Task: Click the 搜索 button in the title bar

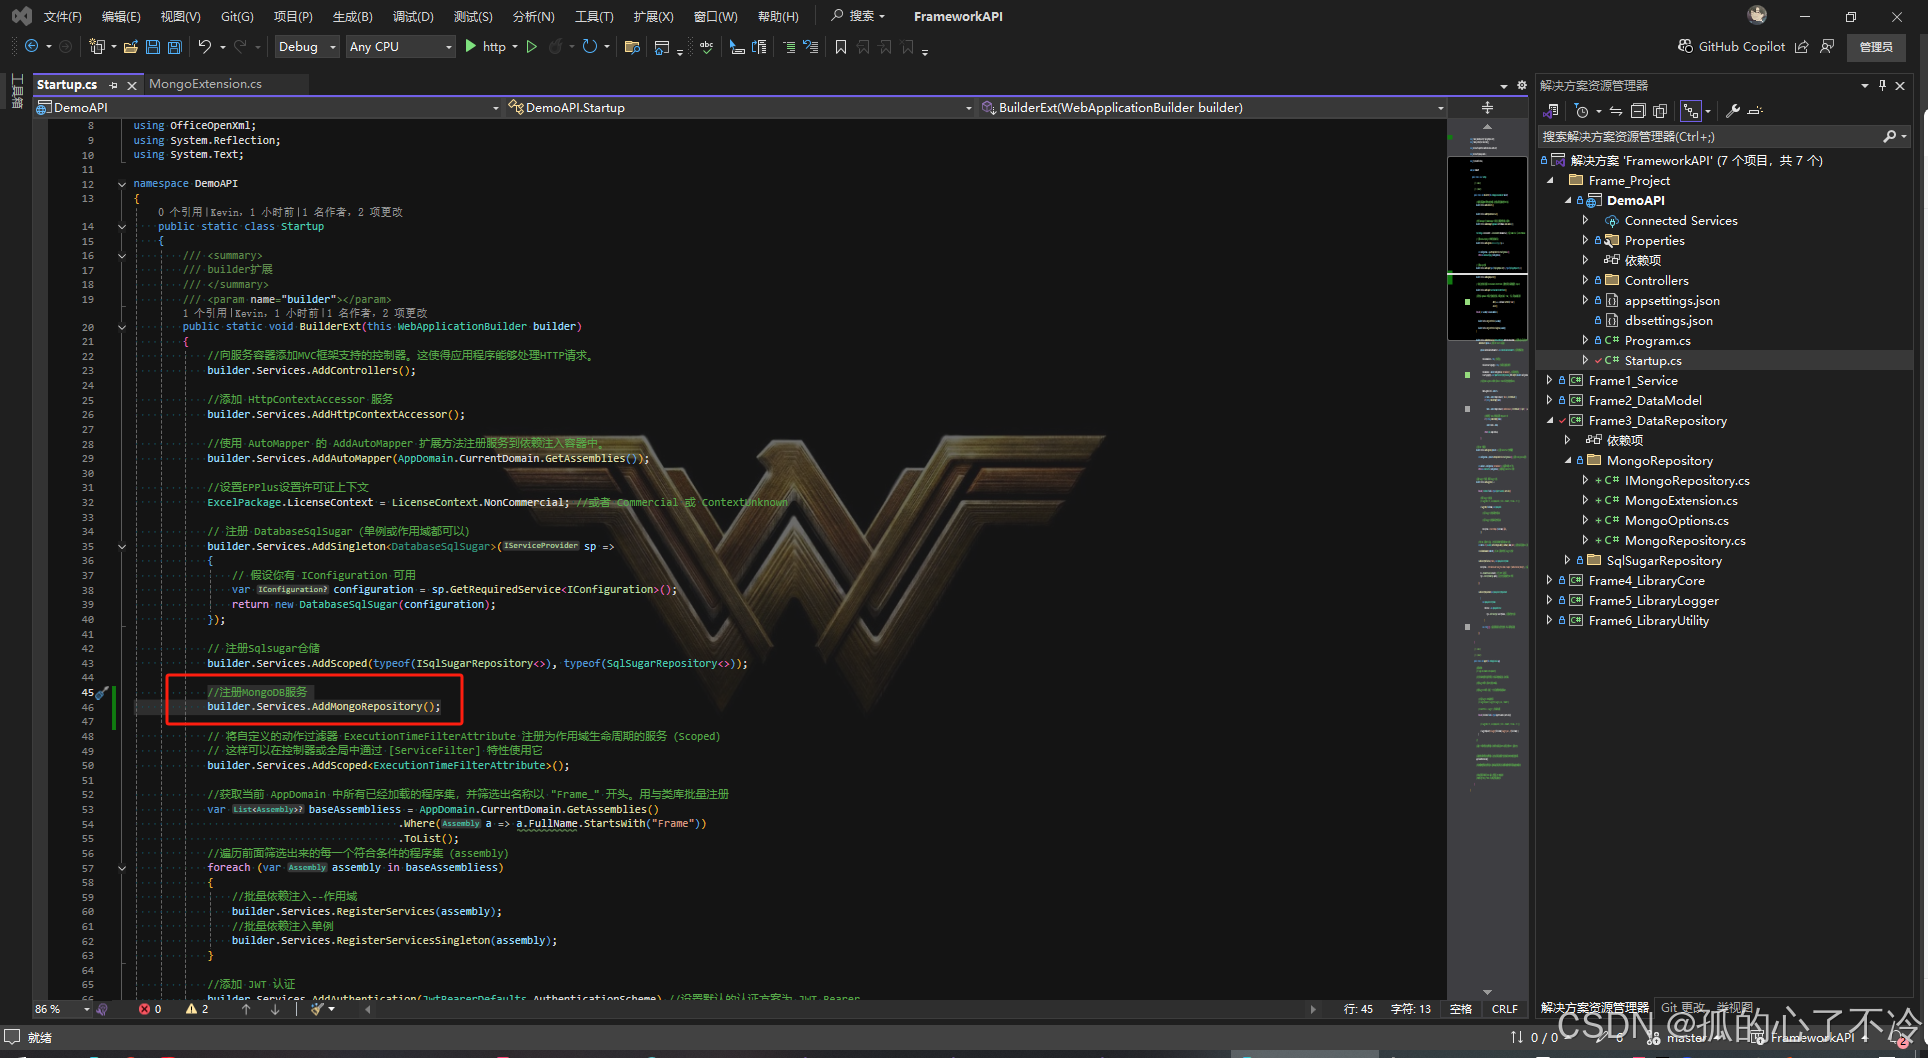Action: point(858,16)
